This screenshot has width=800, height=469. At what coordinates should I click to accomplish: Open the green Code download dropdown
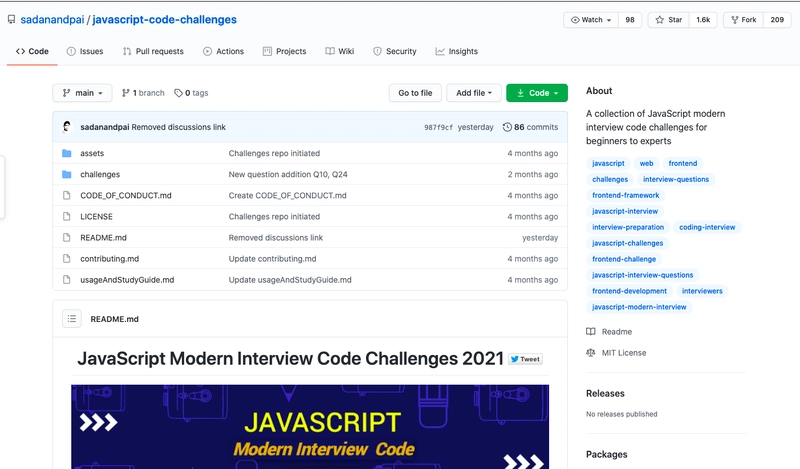point(537,93)
